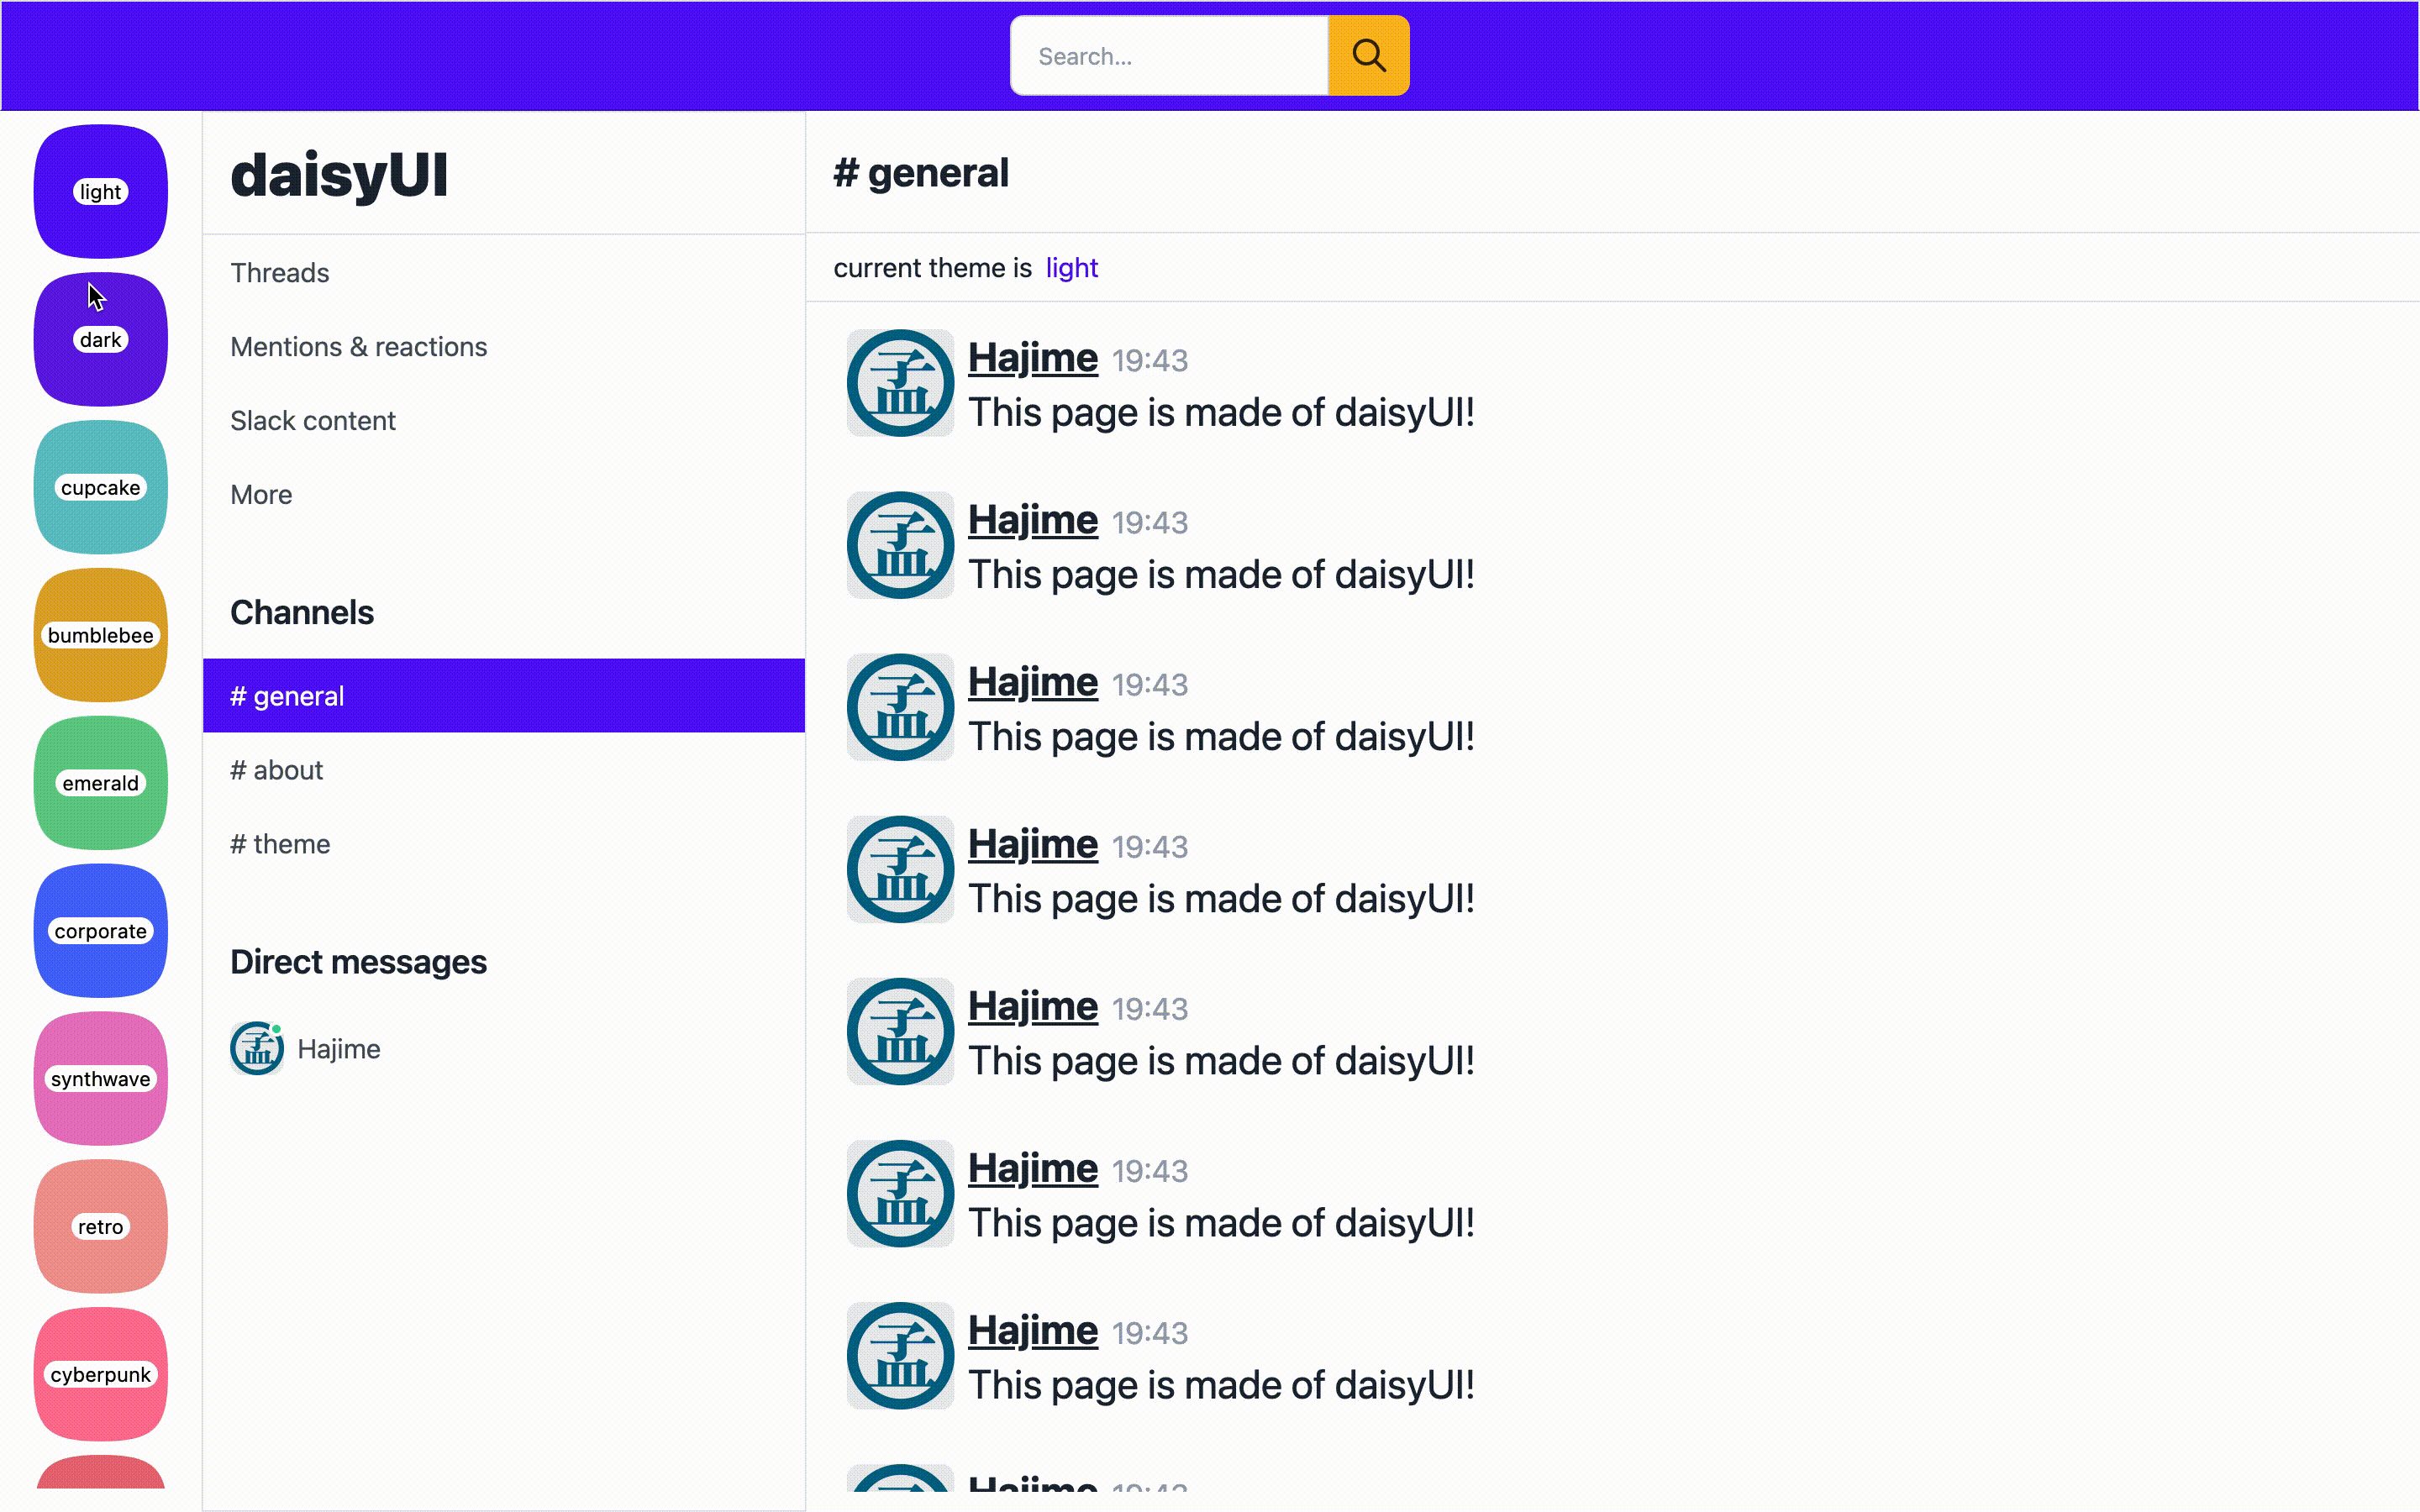The height and width of the screenshot is (1512, 2420).
Task: Click avatar of the sixth message
Action: click(x=900, y=1193)
